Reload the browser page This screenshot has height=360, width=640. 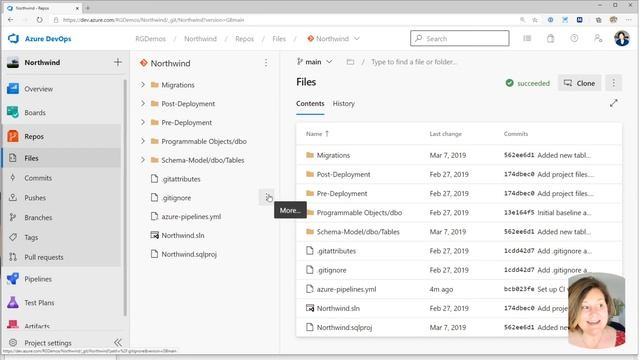39,20
